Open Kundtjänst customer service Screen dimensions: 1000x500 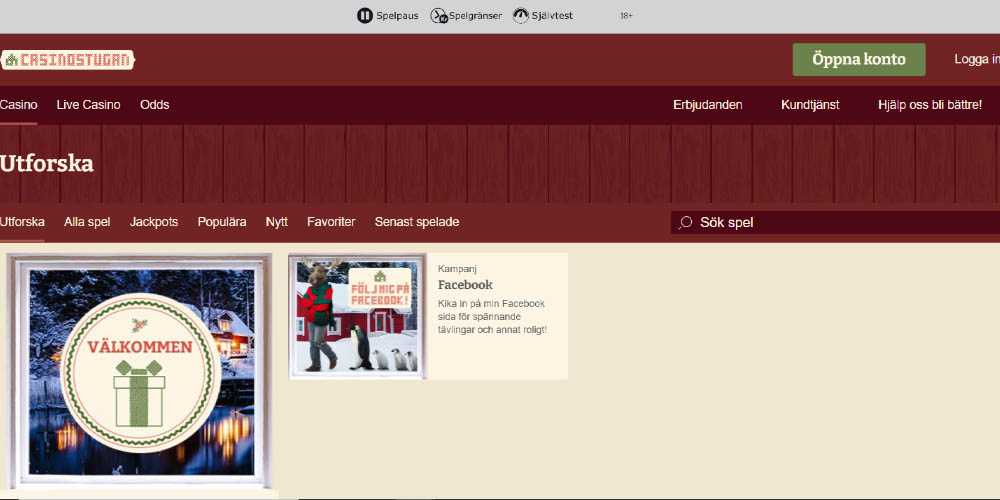(x=810, y=105)
